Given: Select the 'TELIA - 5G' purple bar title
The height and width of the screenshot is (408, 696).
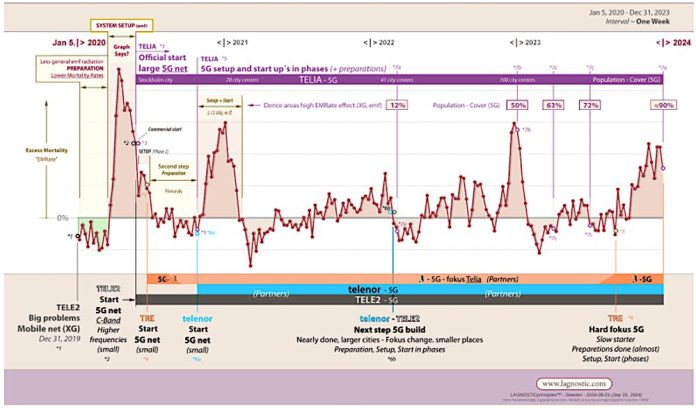Looking at the screenshot, I should 318,80.
